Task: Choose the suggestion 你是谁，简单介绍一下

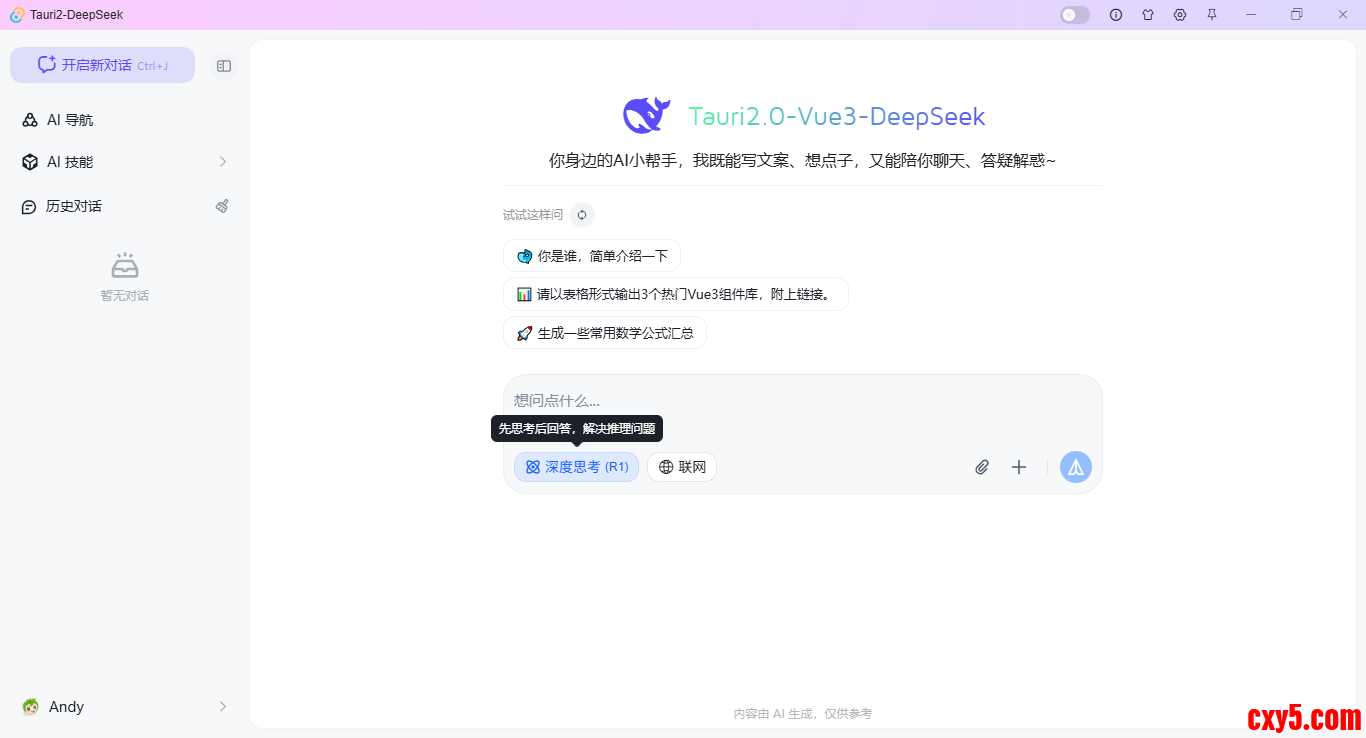Action: point(592,256)
